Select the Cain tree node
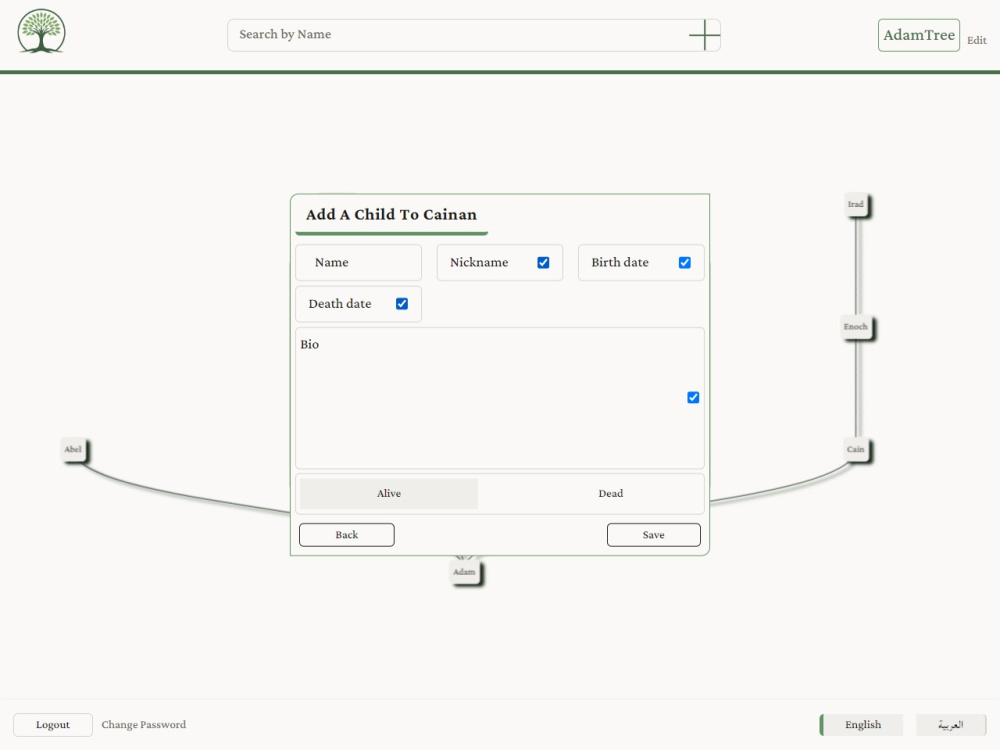This screenshot has height=750, width=1000. click(857, 450)
